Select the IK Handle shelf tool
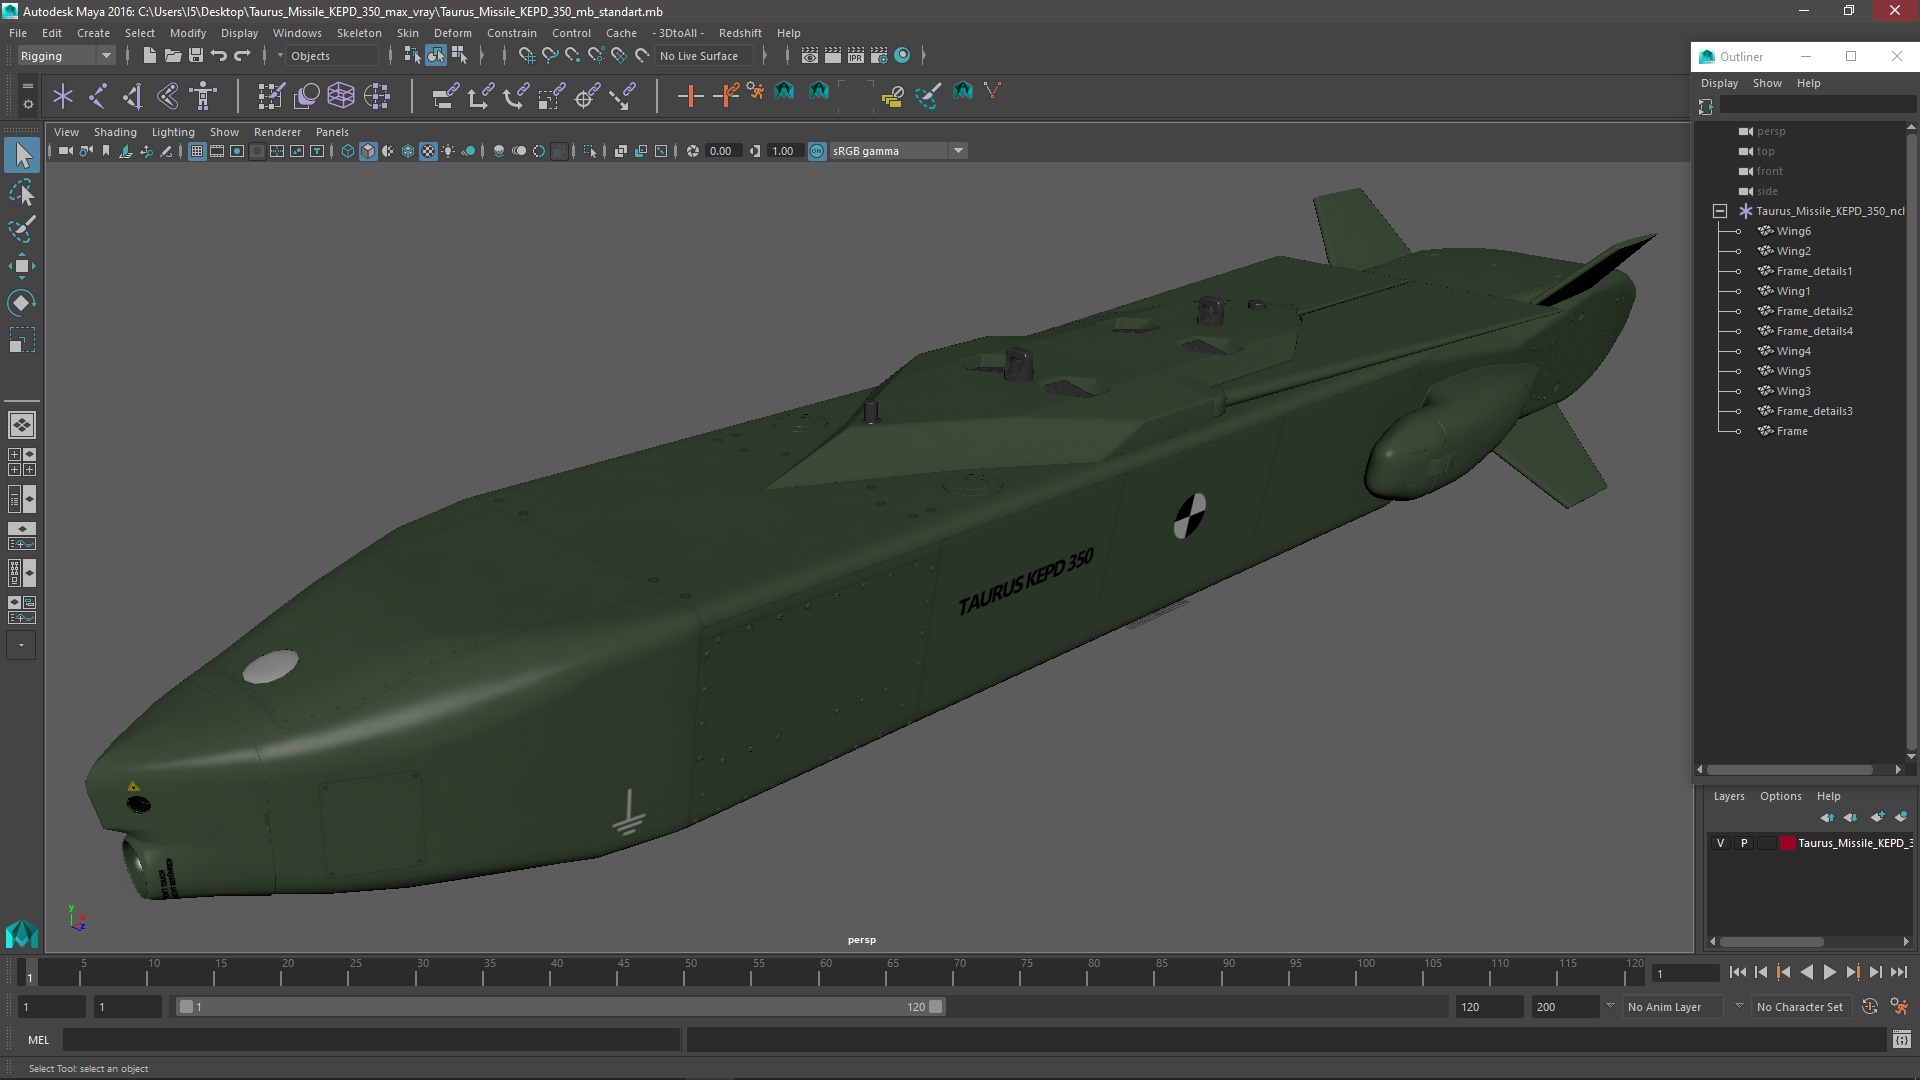The width and height of the screenshot is (1920, 1080). tap(133, 96)
